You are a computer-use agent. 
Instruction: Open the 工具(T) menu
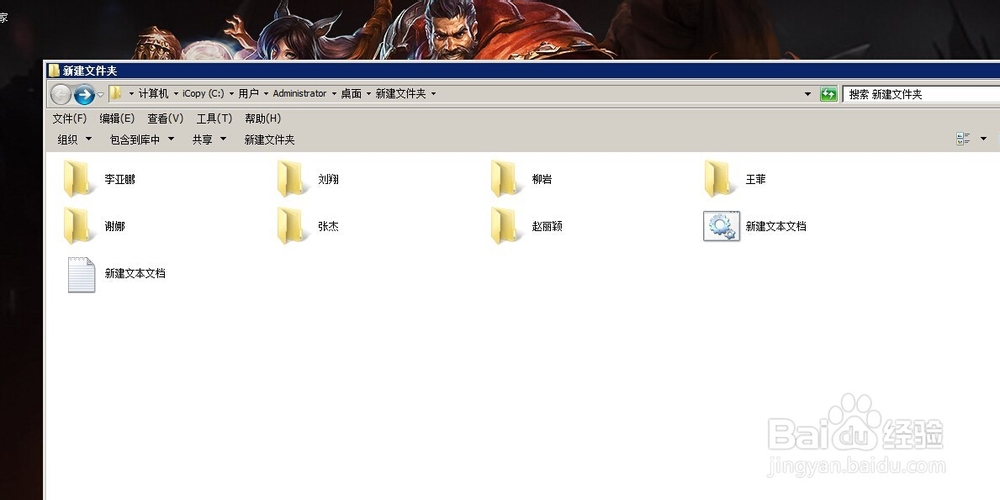coord(214,119)
